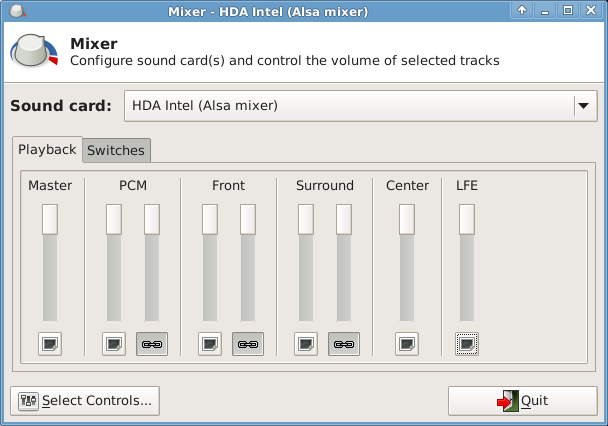Toggle mute button under Master slider
This screenshot has height=426, width=608.
[50, 344]
